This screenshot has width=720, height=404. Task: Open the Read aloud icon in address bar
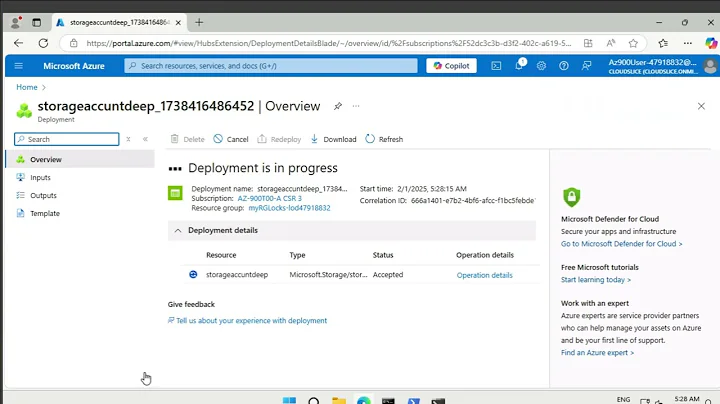tap(611, 43)
